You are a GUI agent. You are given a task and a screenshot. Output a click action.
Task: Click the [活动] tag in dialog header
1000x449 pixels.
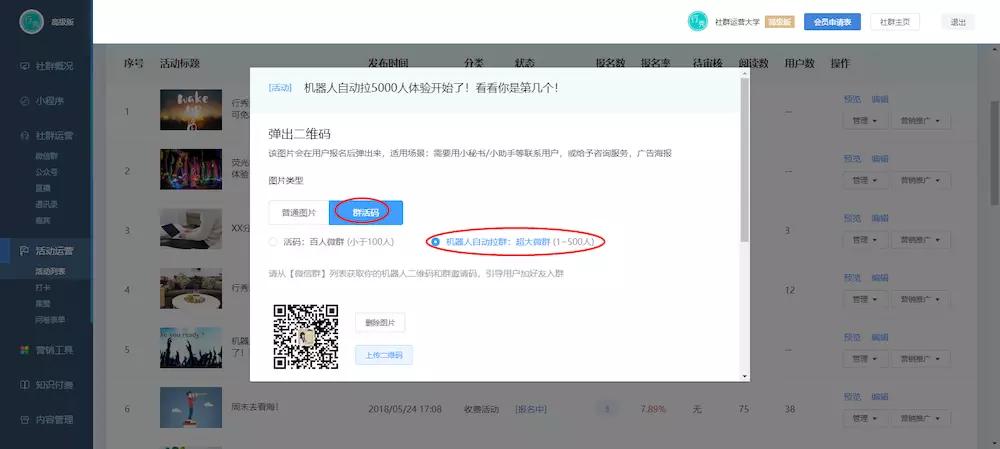pos(280,88)
